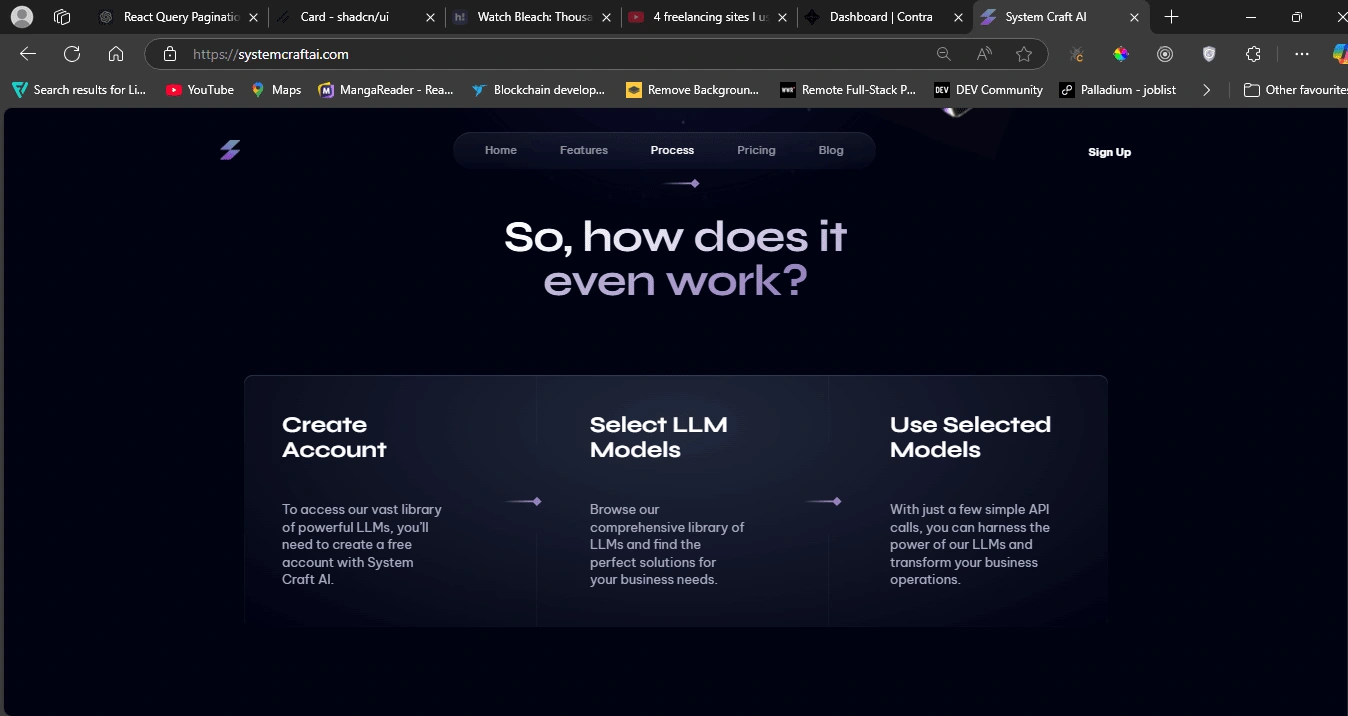Image resolution: width=1348 pixels, height=716 pixels.
Task: Open the tab actions workspace icon
Action: point(62,17)
